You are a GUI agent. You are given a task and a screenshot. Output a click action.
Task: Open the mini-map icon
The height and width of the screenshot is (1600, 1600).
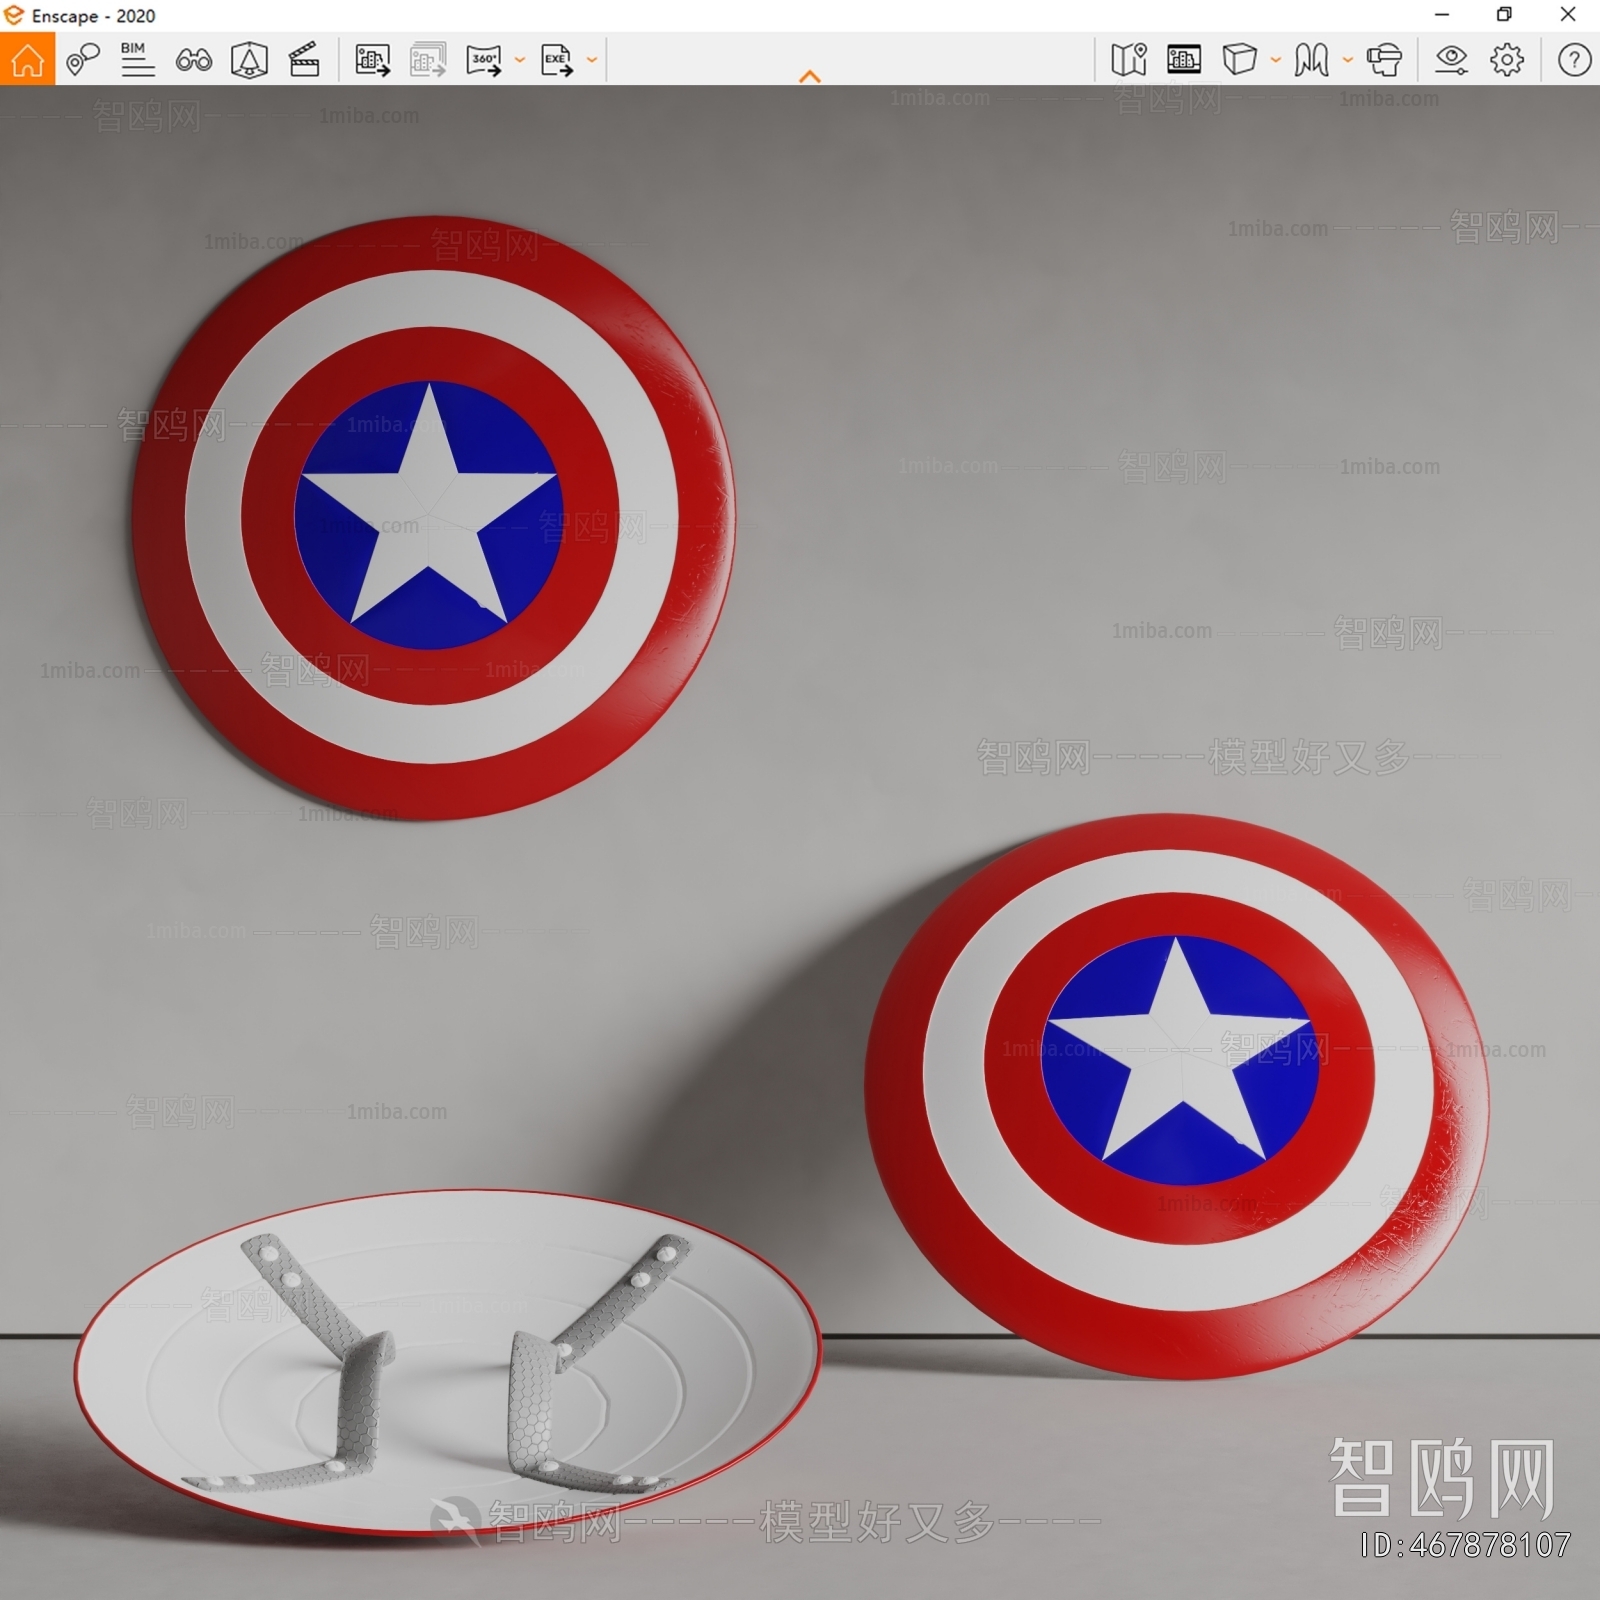click(1129, 60)
